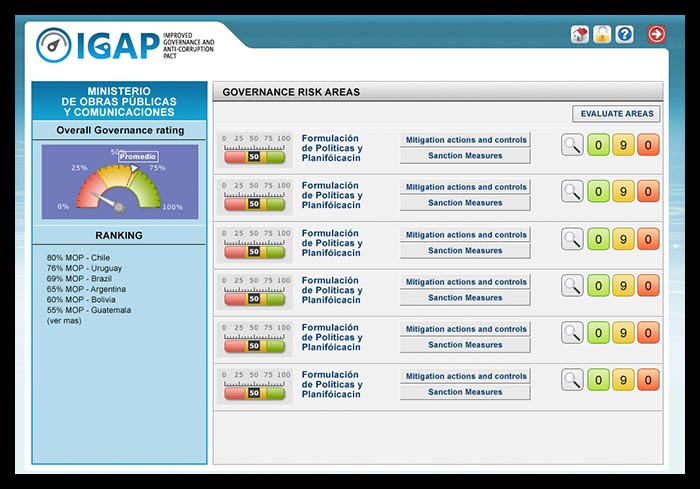Open help via the question mark icon
This screenshot has height=489, width=700.
tap(625, 35)
